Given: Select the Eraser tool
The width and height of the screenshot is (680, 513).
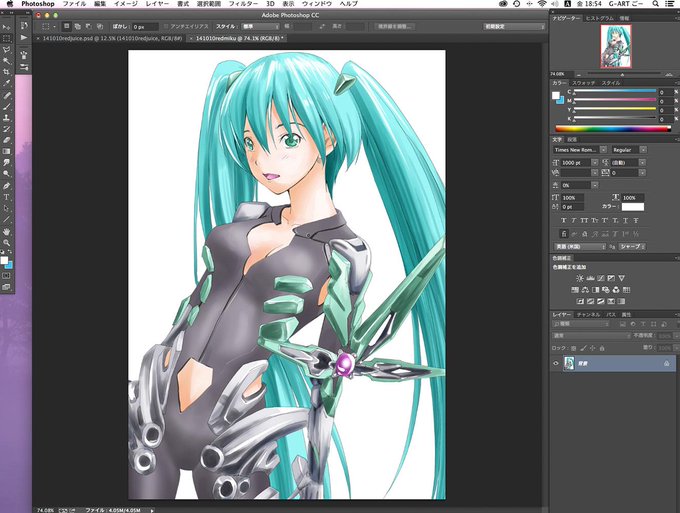Looking at the screenshot, I should coord(7,140).
